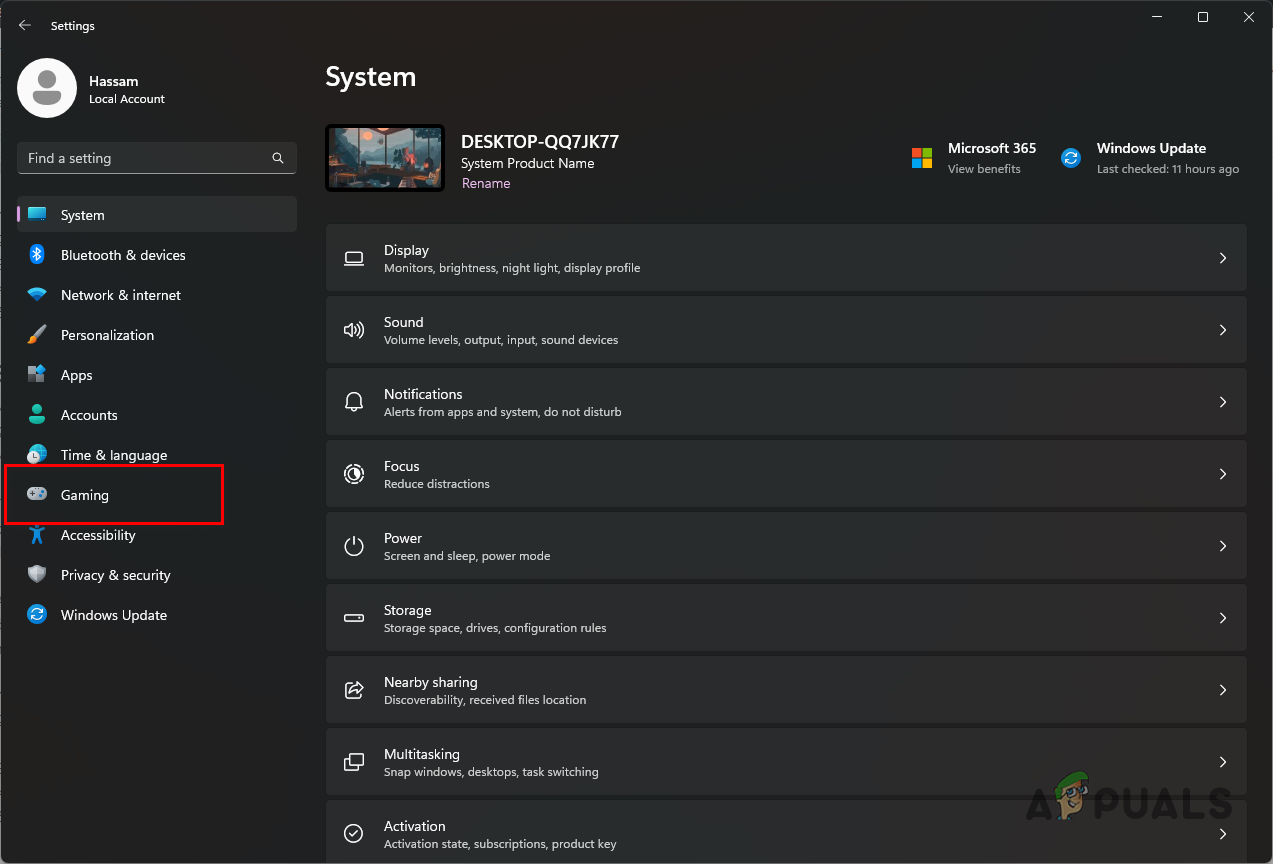Click the Bluetooth icon in the sidebar

[37, 255]
